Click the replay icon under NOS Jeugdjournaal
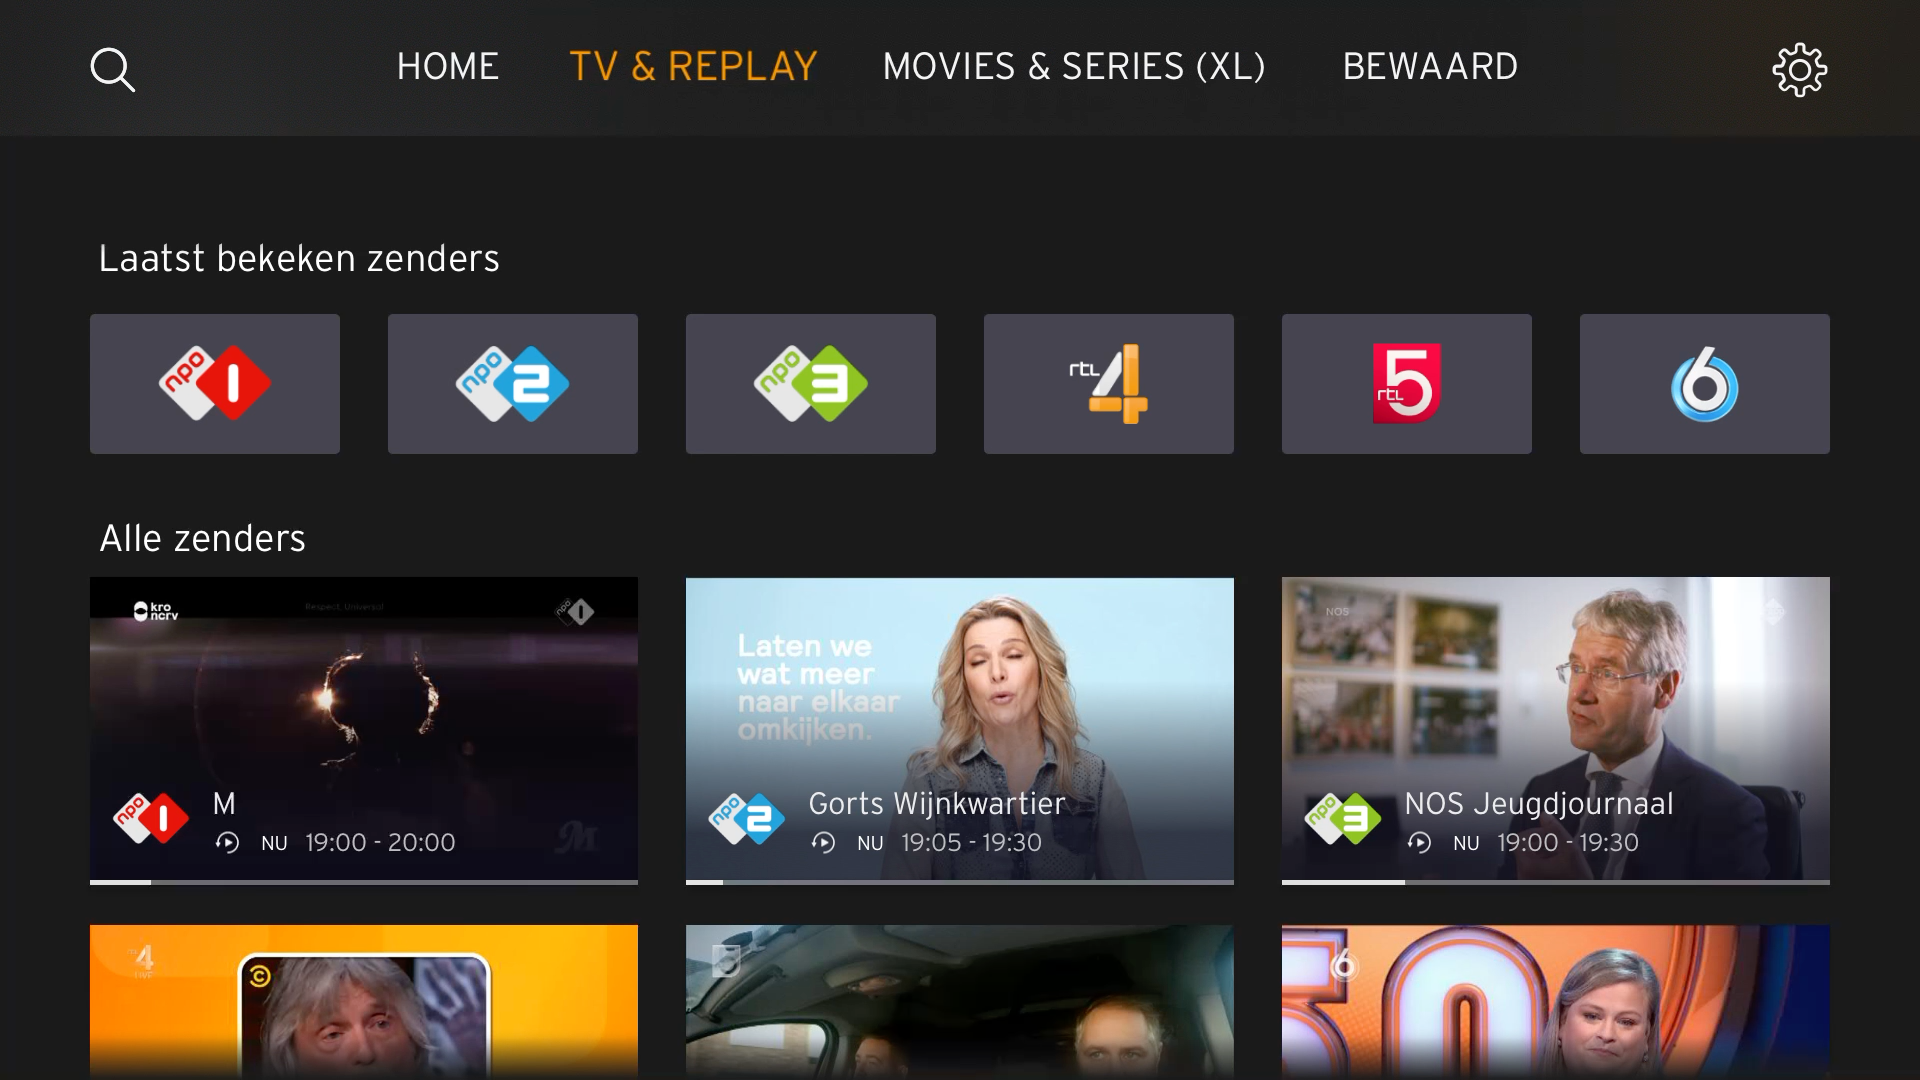The height and width of the screenshot is (1080, 1920). click(1419, 843)
